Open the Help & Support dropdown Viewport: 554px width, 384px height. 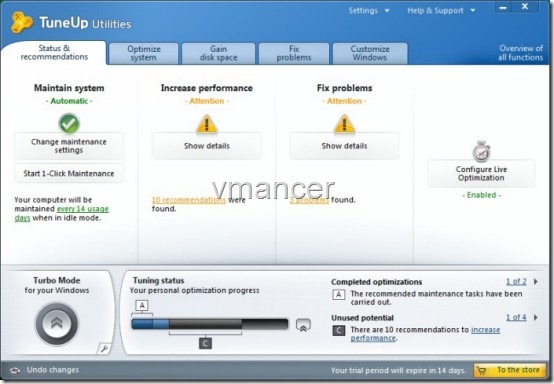[x=441, y=11]
